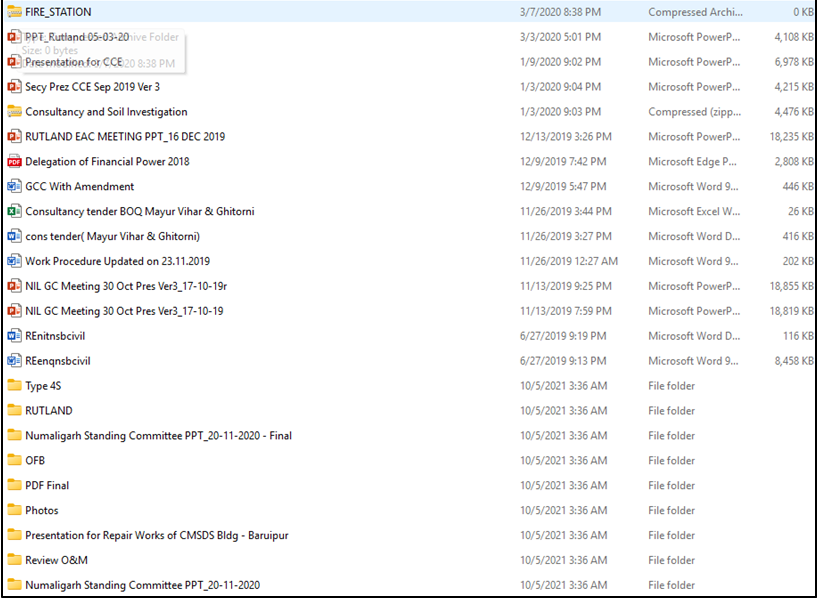Click the Word icon next to GCC With Amendment

tap(14, 187)
